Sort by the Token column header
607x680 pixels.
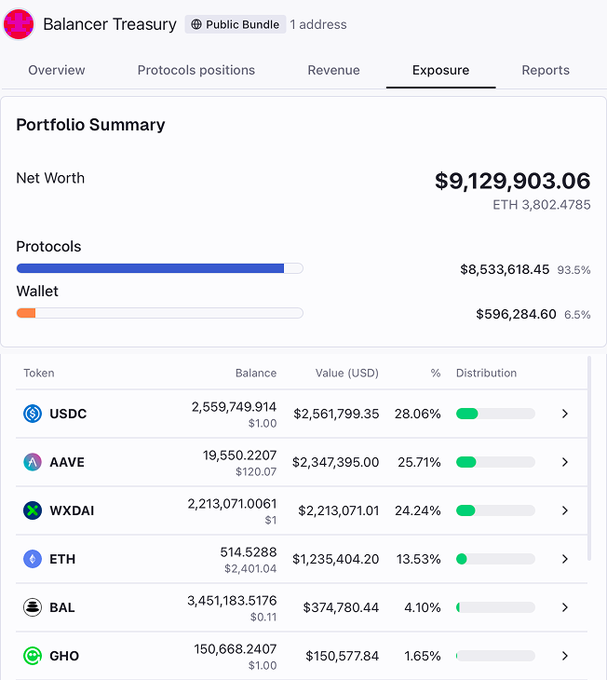tap(39, 373)
